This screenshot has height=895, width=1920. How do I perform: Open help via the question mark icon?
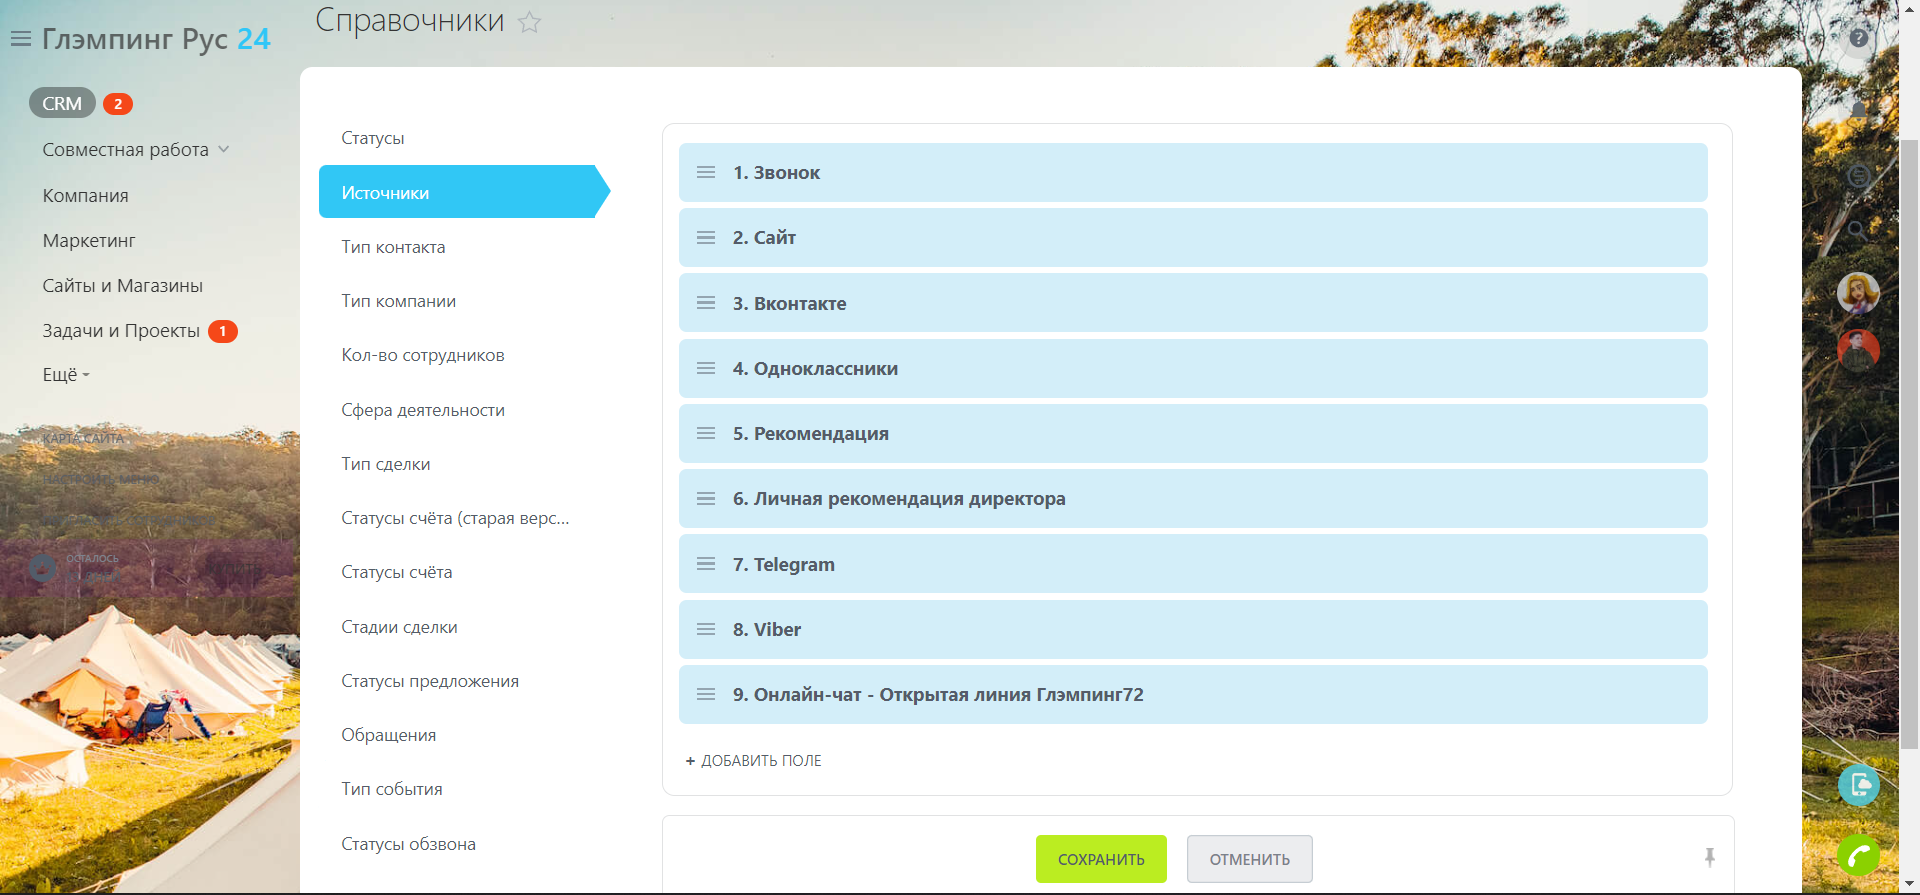coord(1859,39)
